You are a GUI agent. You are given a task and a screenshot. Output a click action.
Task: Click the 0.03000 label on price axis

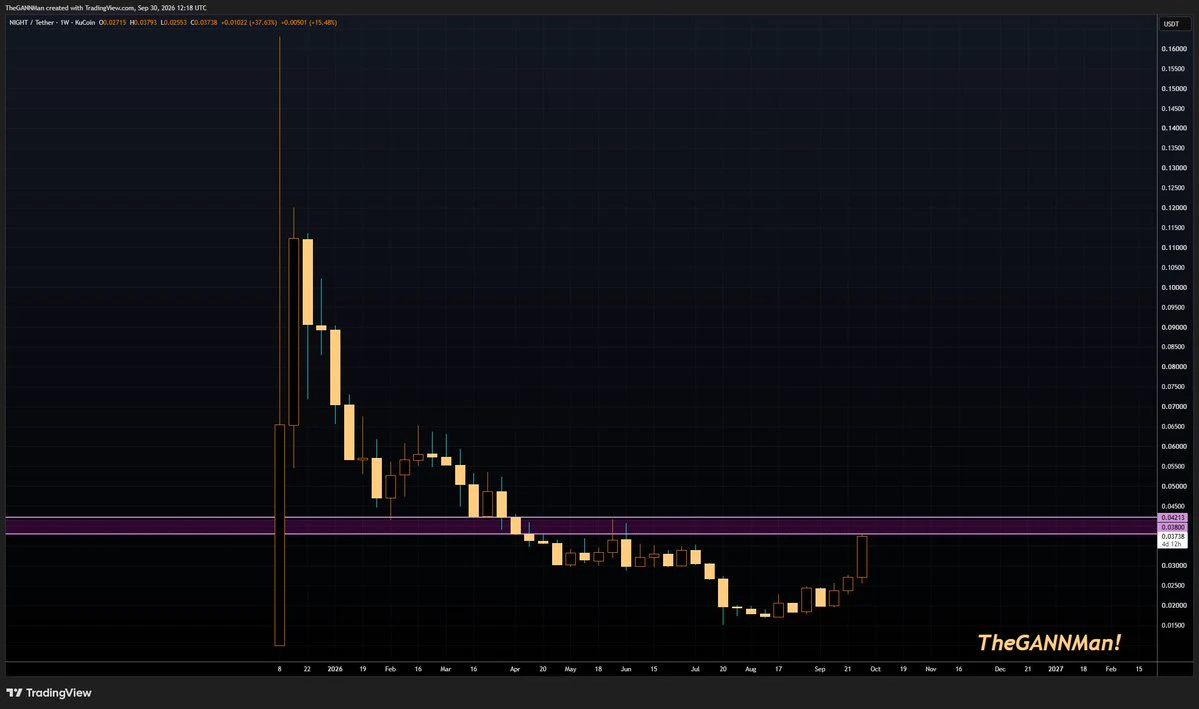pyautogui.click(x=1174, y=566)
